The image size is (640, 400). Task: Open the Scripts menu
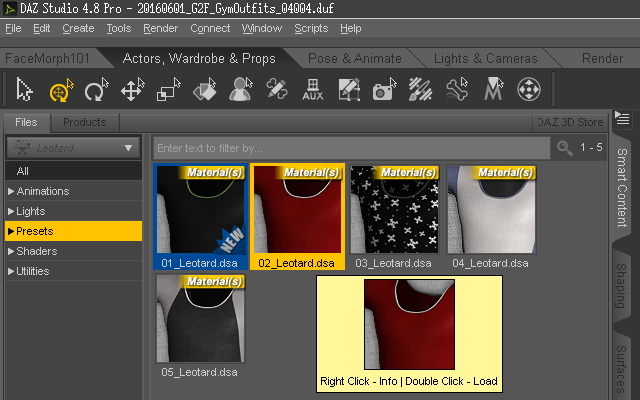coord(311,29)
